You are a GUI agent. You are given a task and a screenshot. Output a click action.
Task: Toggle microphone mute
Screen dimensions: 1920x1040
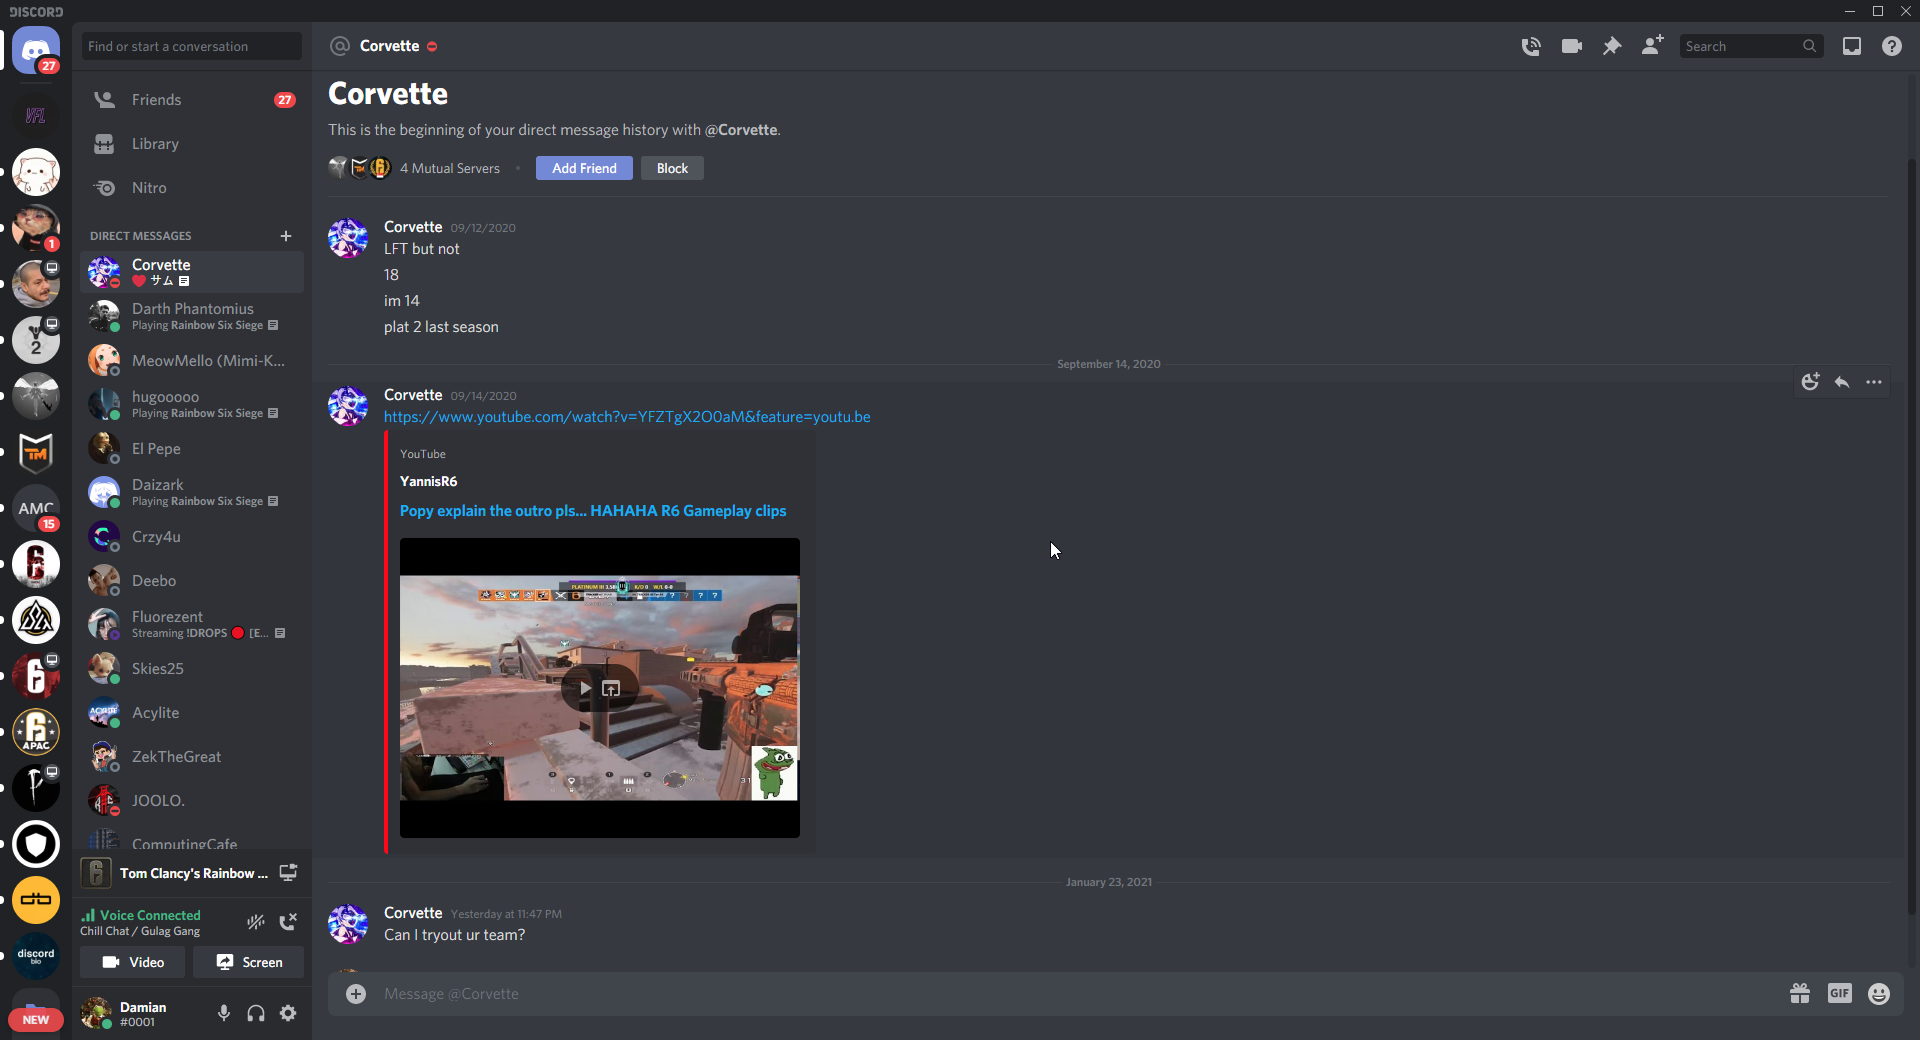(224, 1013)
